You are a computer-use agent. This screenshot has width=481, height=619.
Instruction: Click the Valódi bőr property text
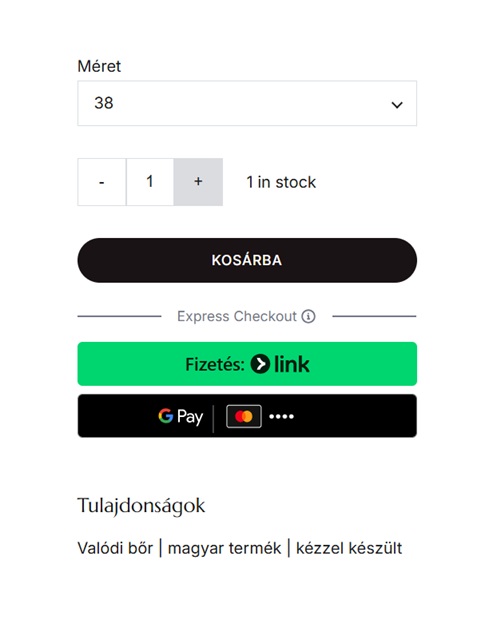pyautogui.click(x=115, y=548)
